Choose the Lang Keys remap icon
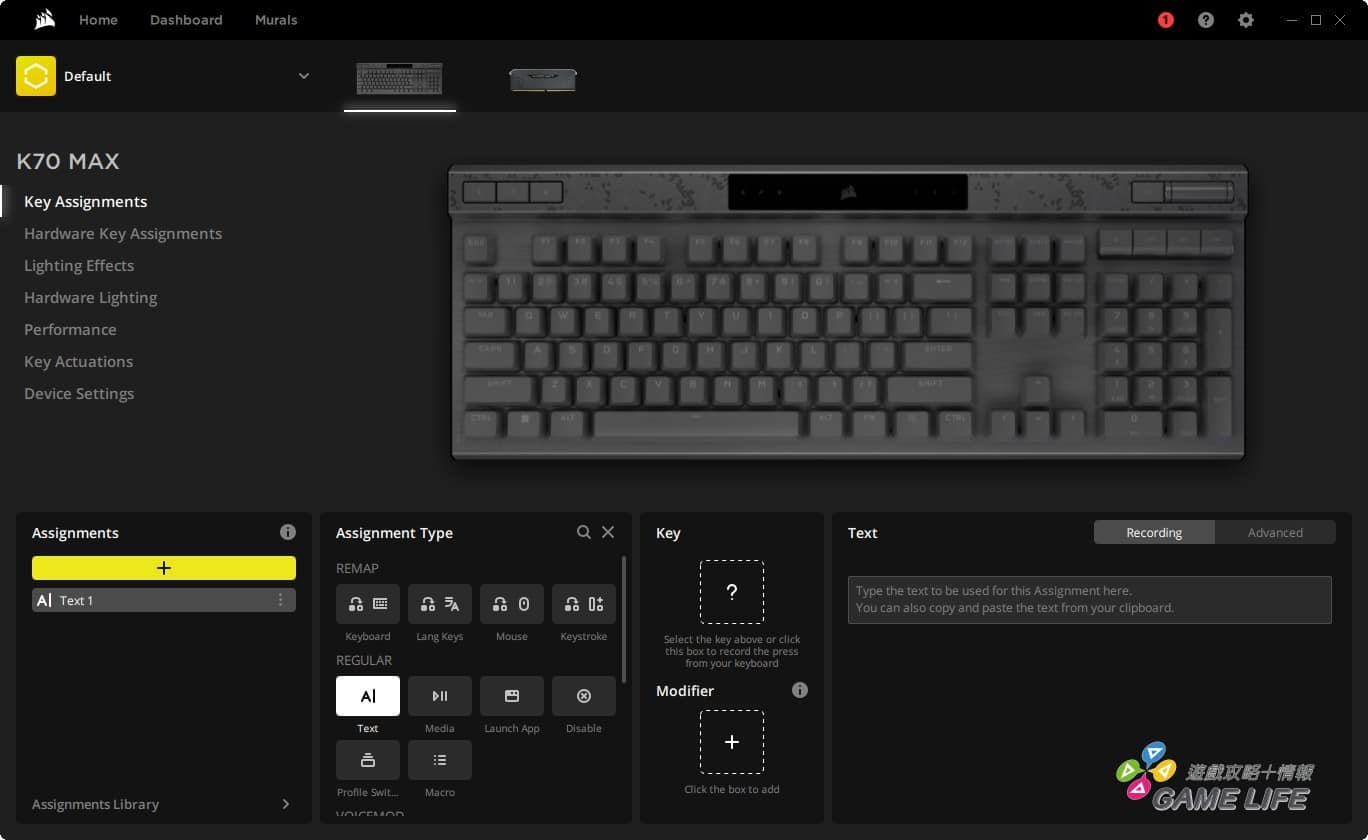The width and height of the screenshot is (1368, 840). click(x=439, y=604)
